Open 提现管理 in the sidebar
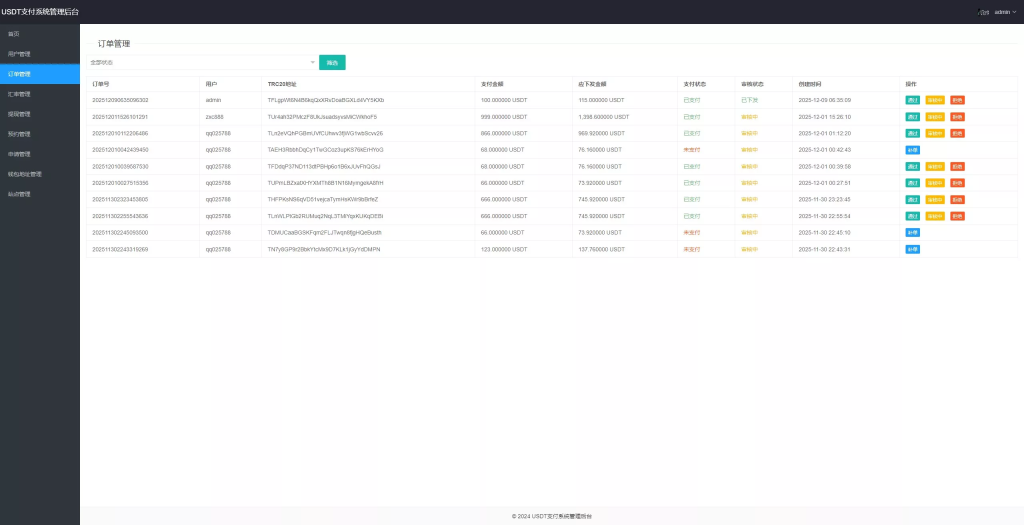Viewport: 1024px width, 525px height. pos(19,114)
